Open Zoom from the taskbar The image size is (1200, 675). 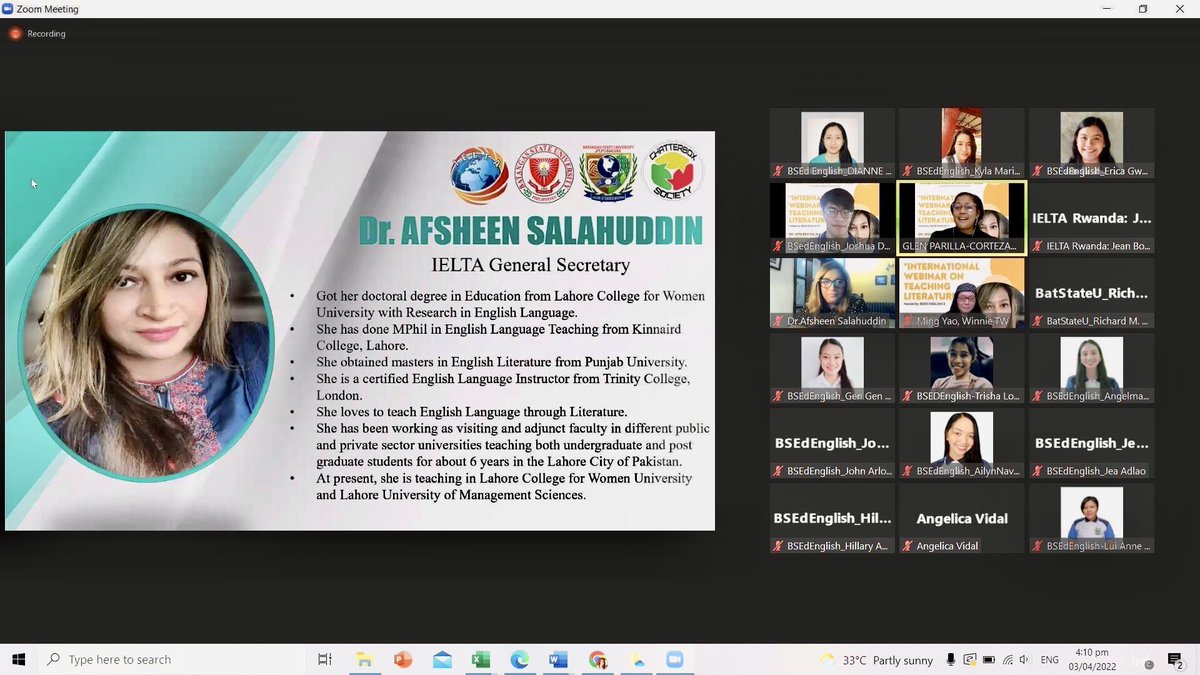tap(674, 659)
